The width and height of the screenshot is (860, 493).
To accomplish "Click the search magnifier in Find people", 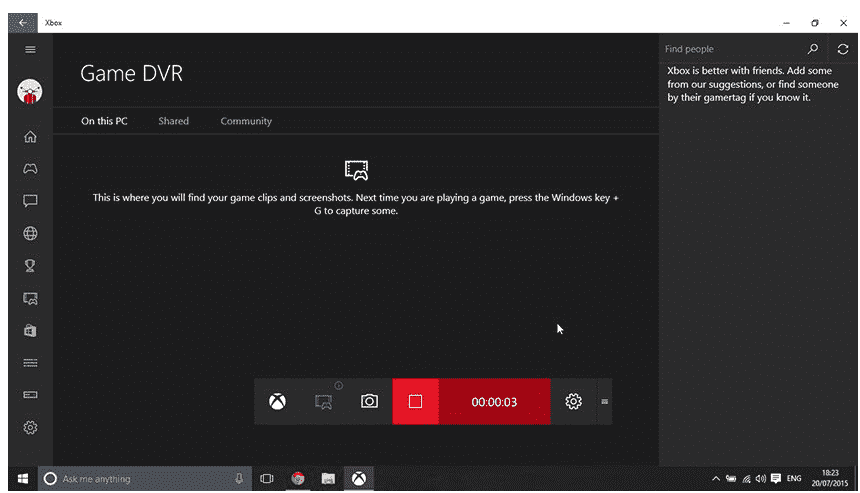I will [813, 49].
